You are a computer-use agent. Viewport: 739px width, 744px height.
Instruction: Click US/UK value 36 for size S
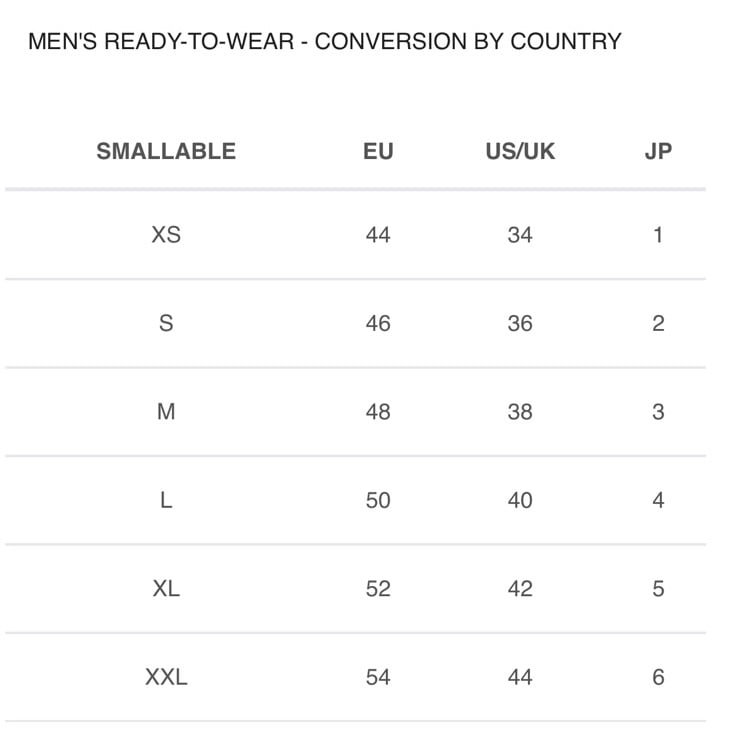520,324
